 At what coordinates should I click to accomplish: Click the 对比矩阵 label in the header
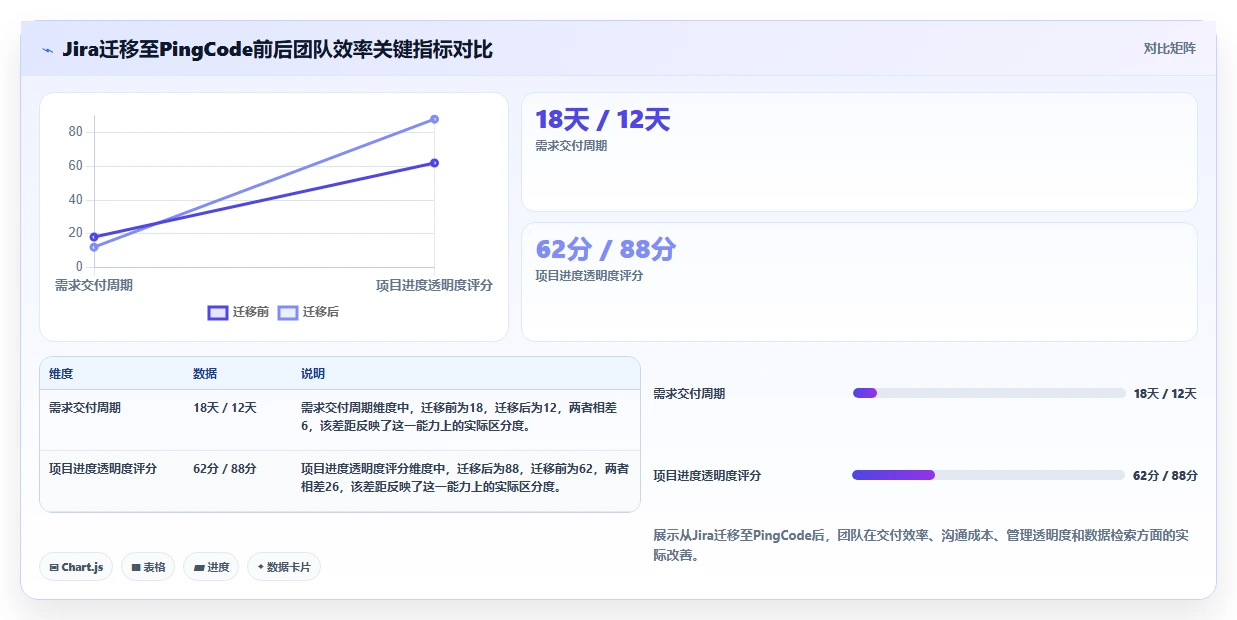1170,48
